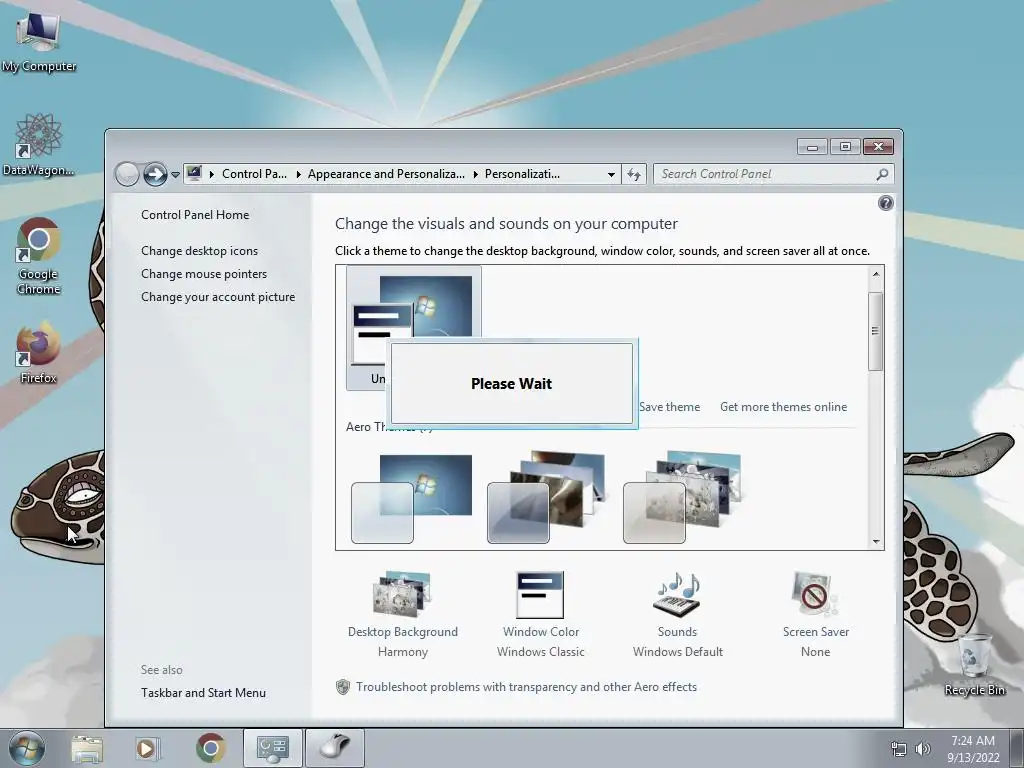Click the Control Pa... breadcrumb
This screenshot has height=768, width=1024.
(x=254, y=174)
